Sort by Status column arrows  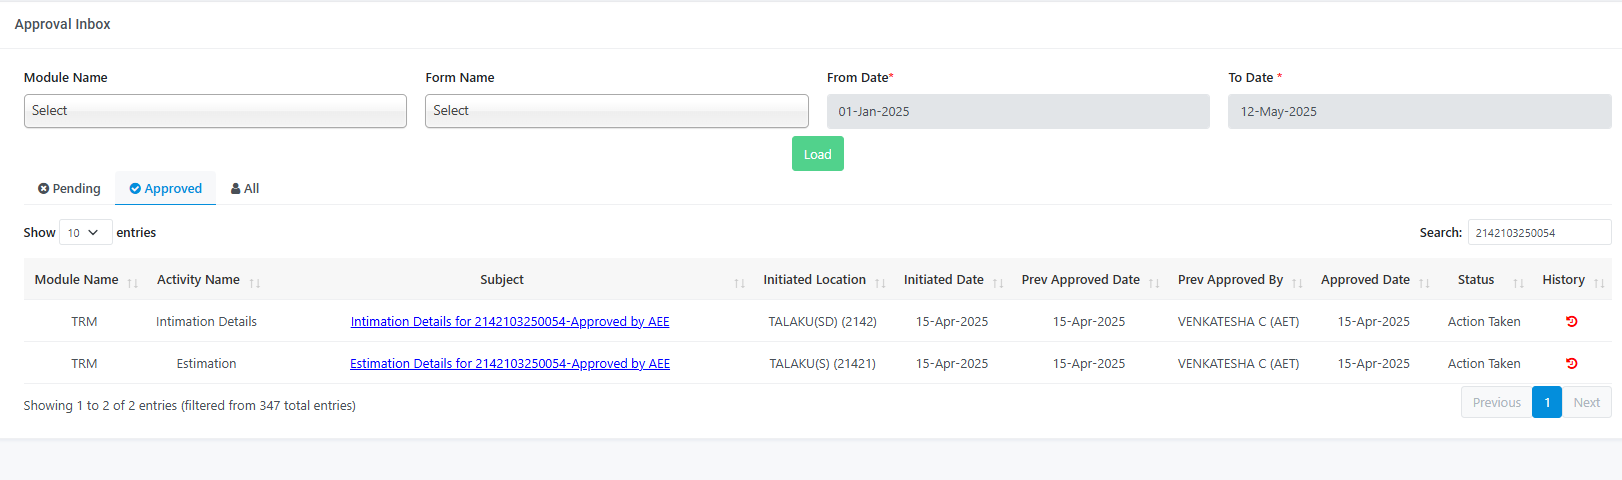tap(1518, 283)
